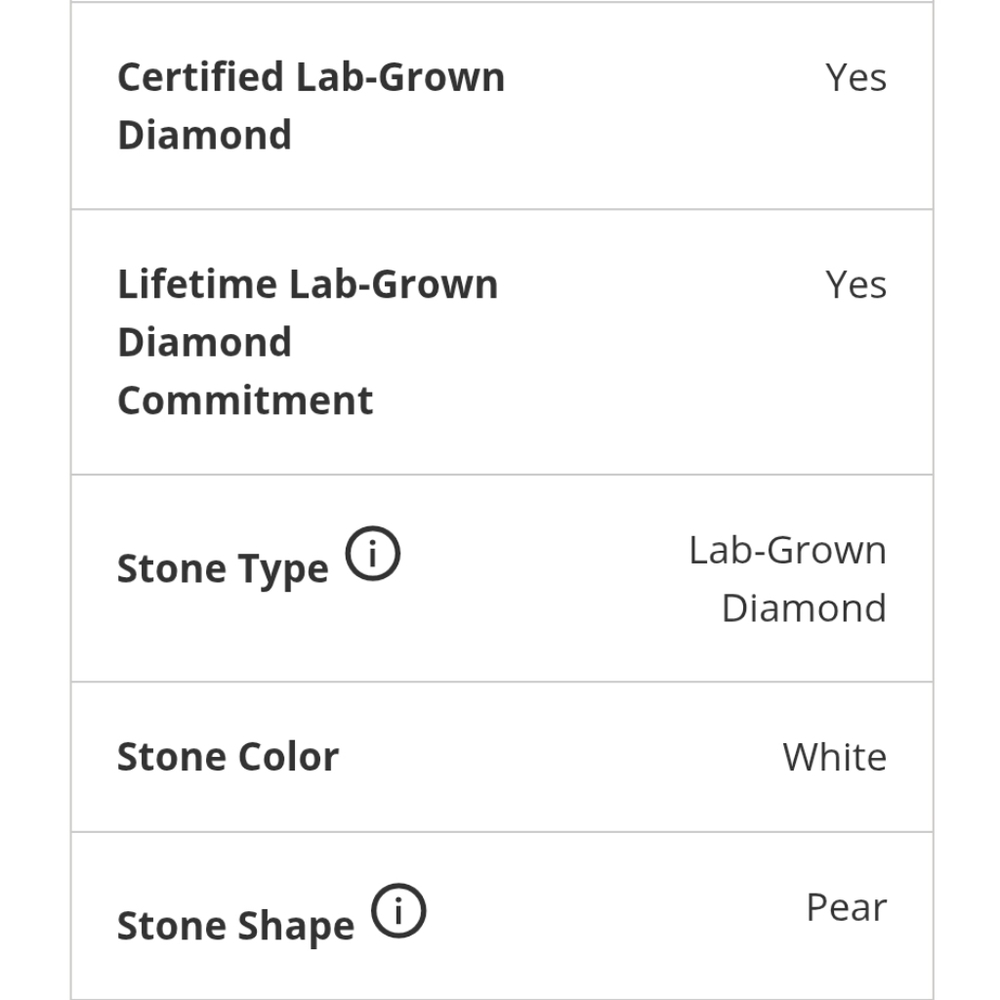Click the word Certified in the first row
Image resolution: width=1000 pixels, height=1000 pixels.
(x=201, y=77)
